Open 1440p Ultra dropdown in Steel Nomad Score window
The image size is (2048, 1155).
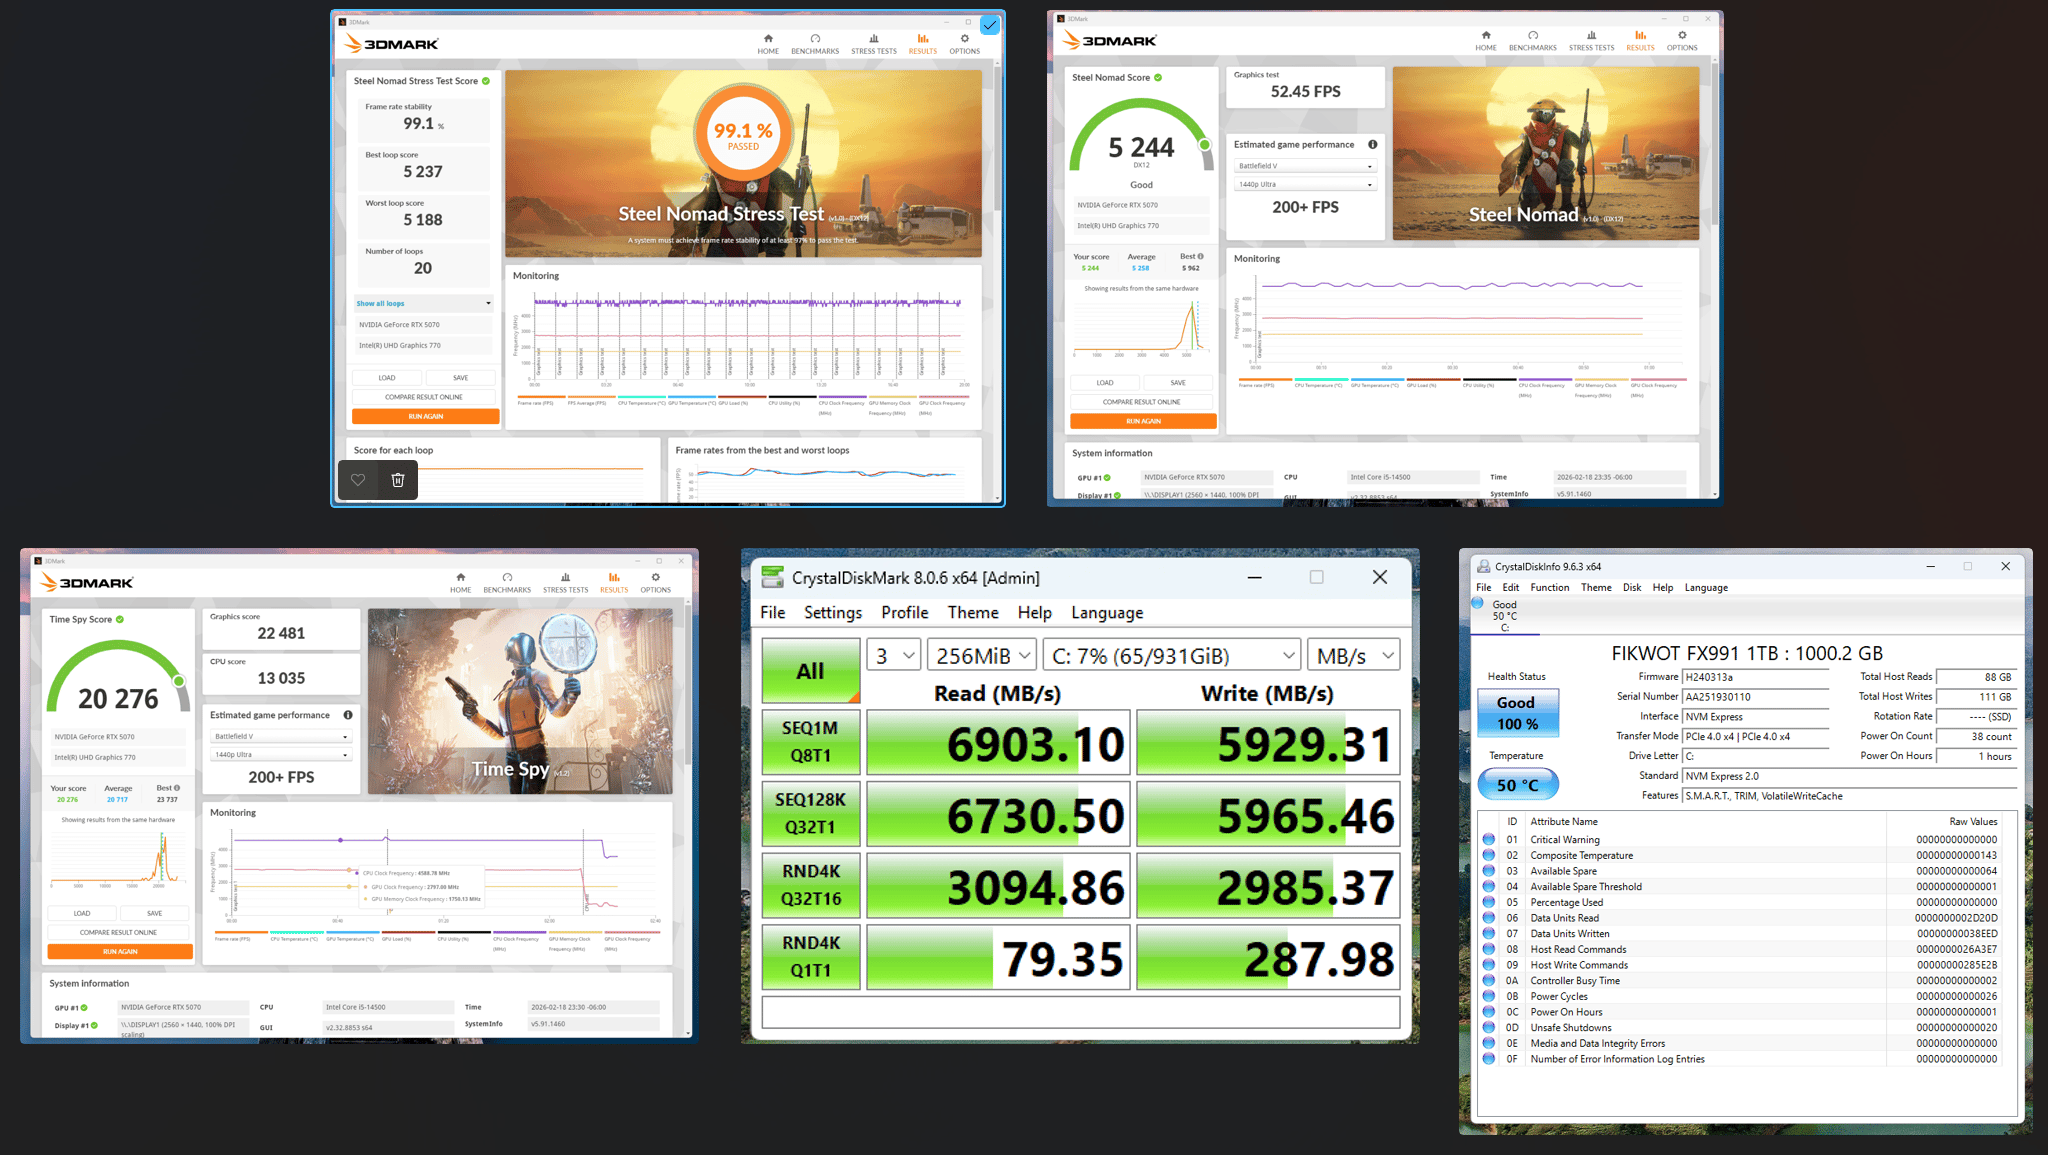pyautogui.click(x=1305, y=184)
